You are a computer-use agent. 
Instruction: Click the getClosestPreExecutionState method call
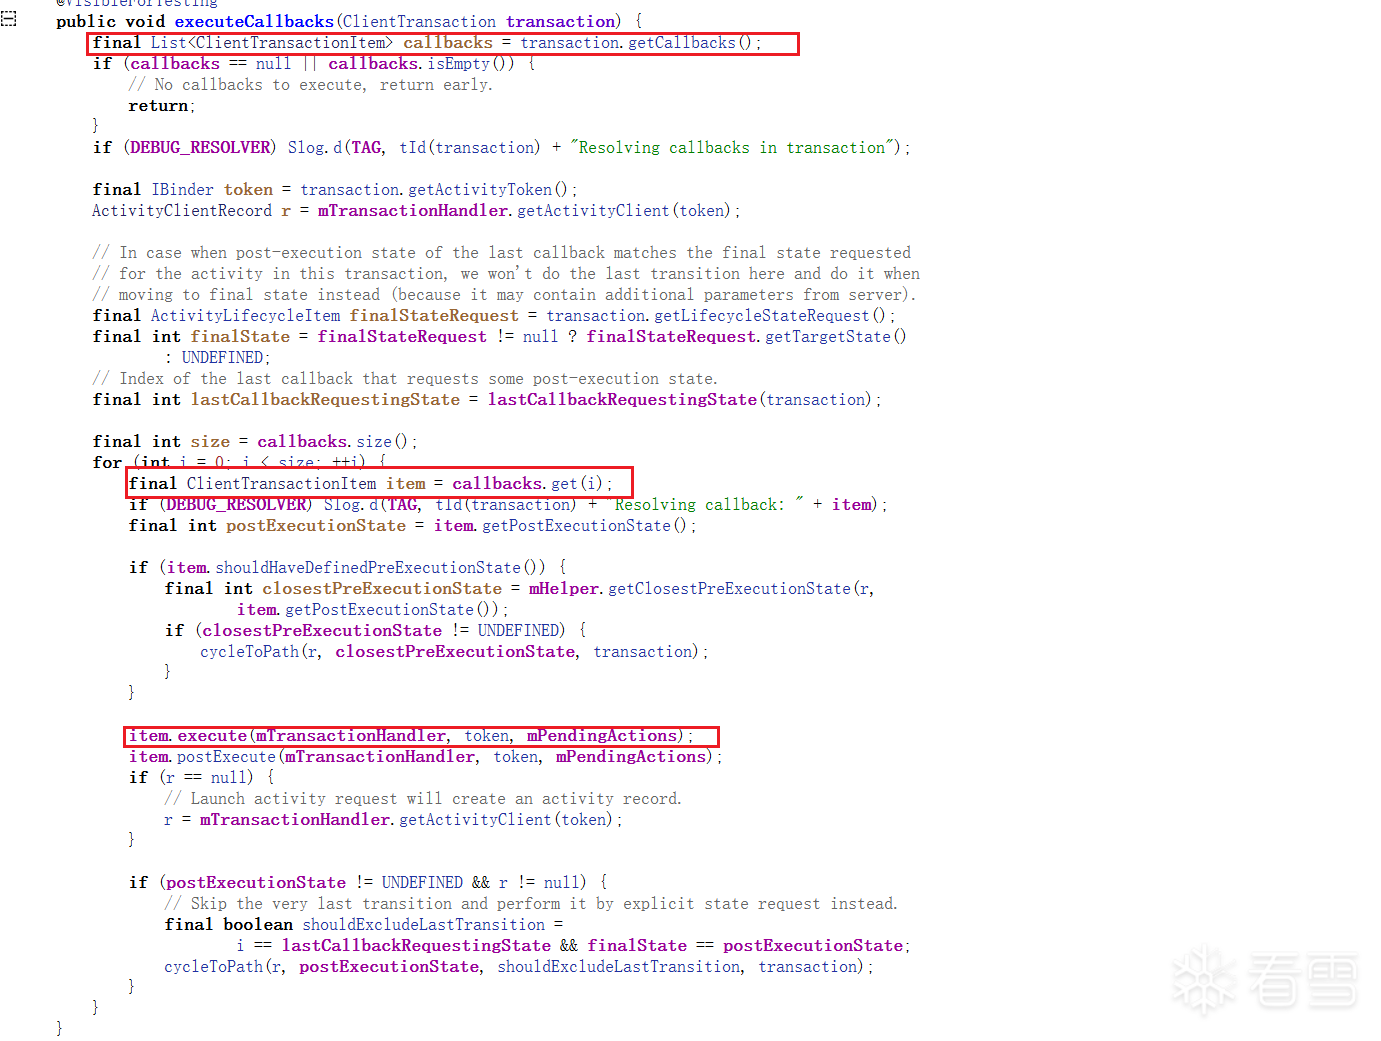729,589
